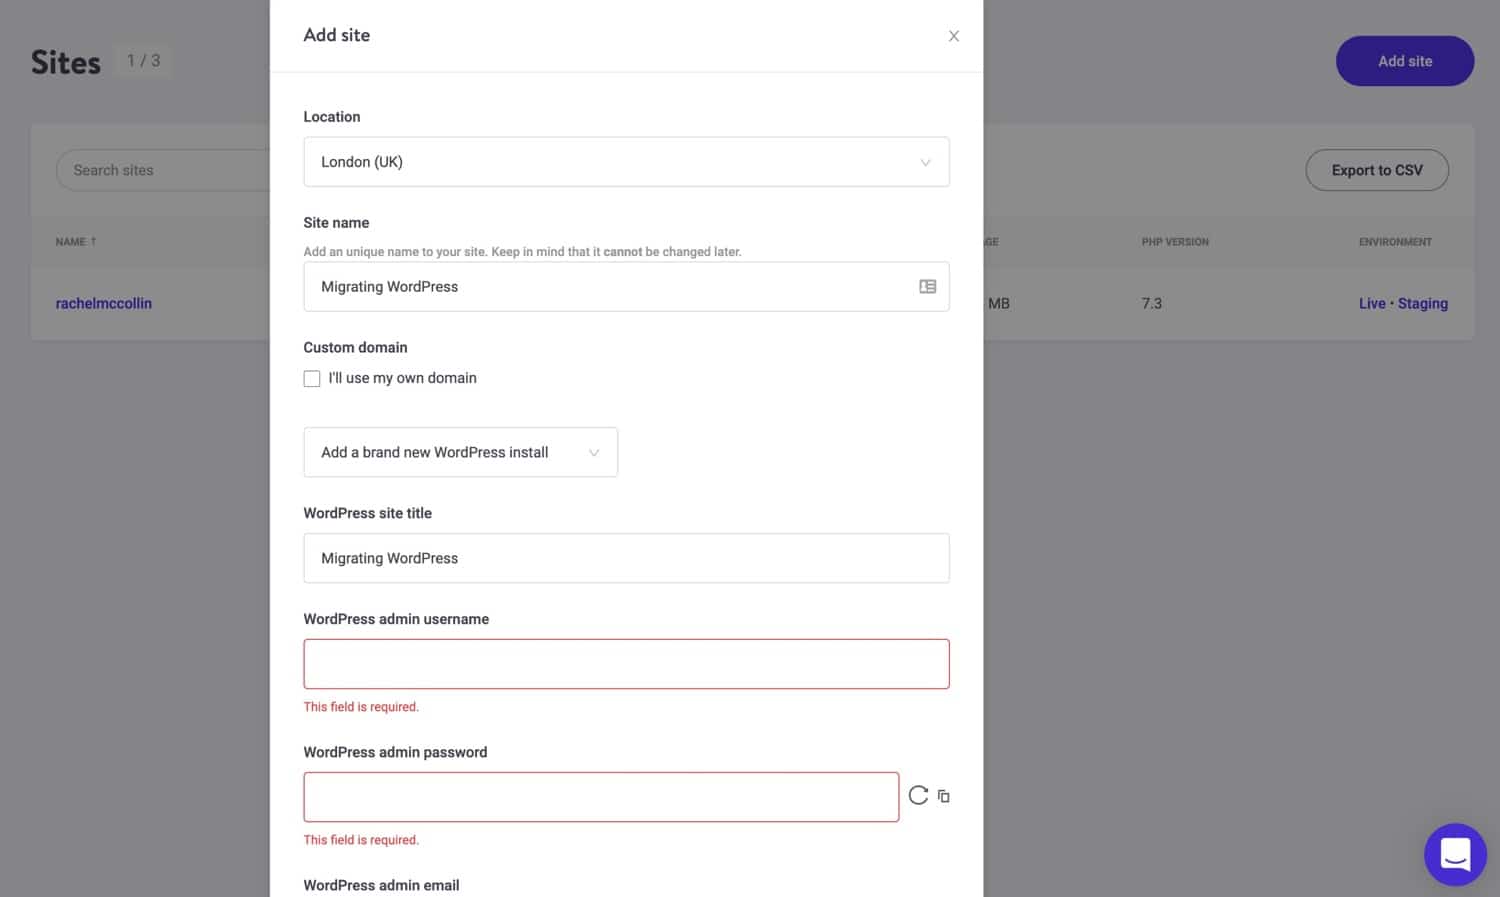Toggle the sort arrow on the NAME column
This screenshot has width=1500, height=897.
93,241
